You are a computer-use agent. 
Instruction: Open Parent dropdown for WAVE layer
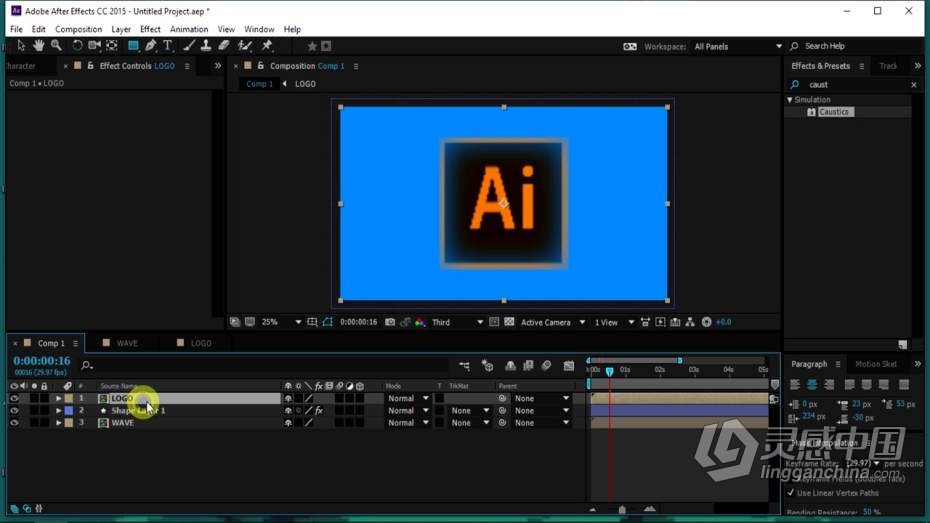pos(541,423)
